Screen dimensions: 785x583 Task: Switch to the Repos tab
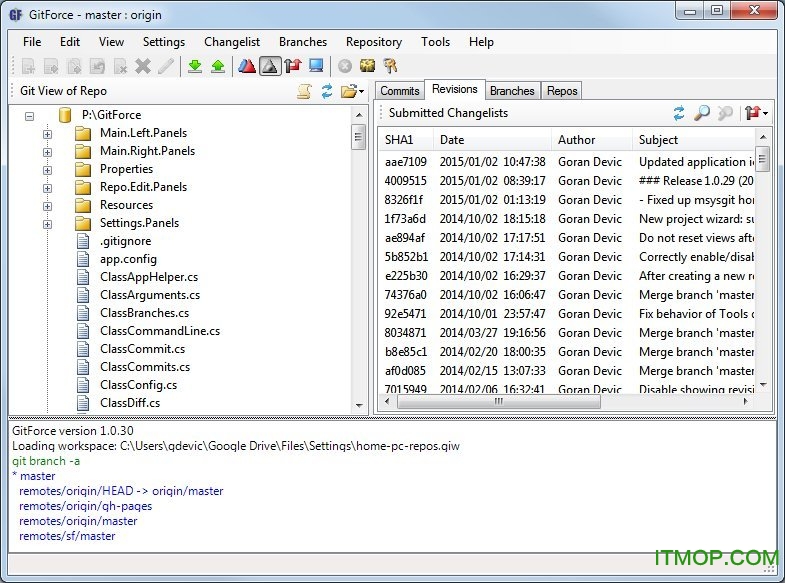(562, 91)
